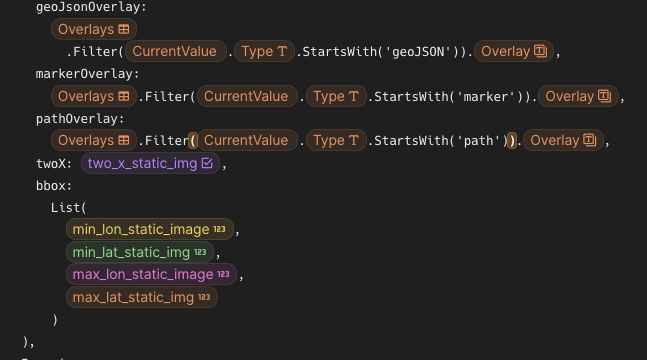Click highlighted opening parenthesis after pathOverlay Filter
Viewport: 647px width, 360px height.
tap(193, 140)
